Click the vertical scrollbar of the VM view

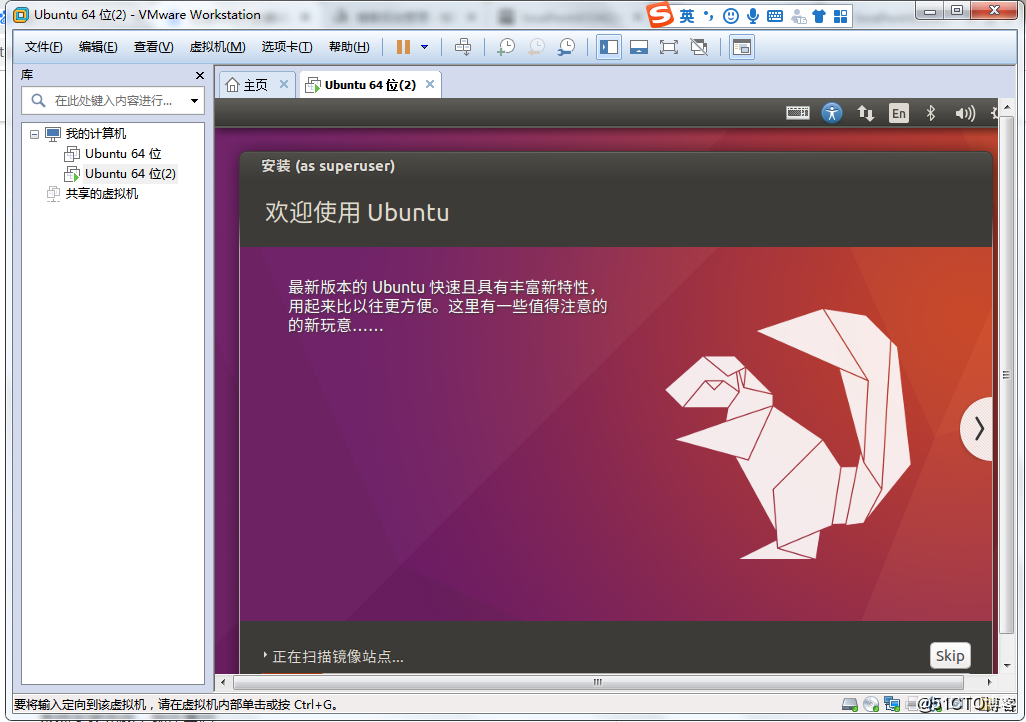1006,374
